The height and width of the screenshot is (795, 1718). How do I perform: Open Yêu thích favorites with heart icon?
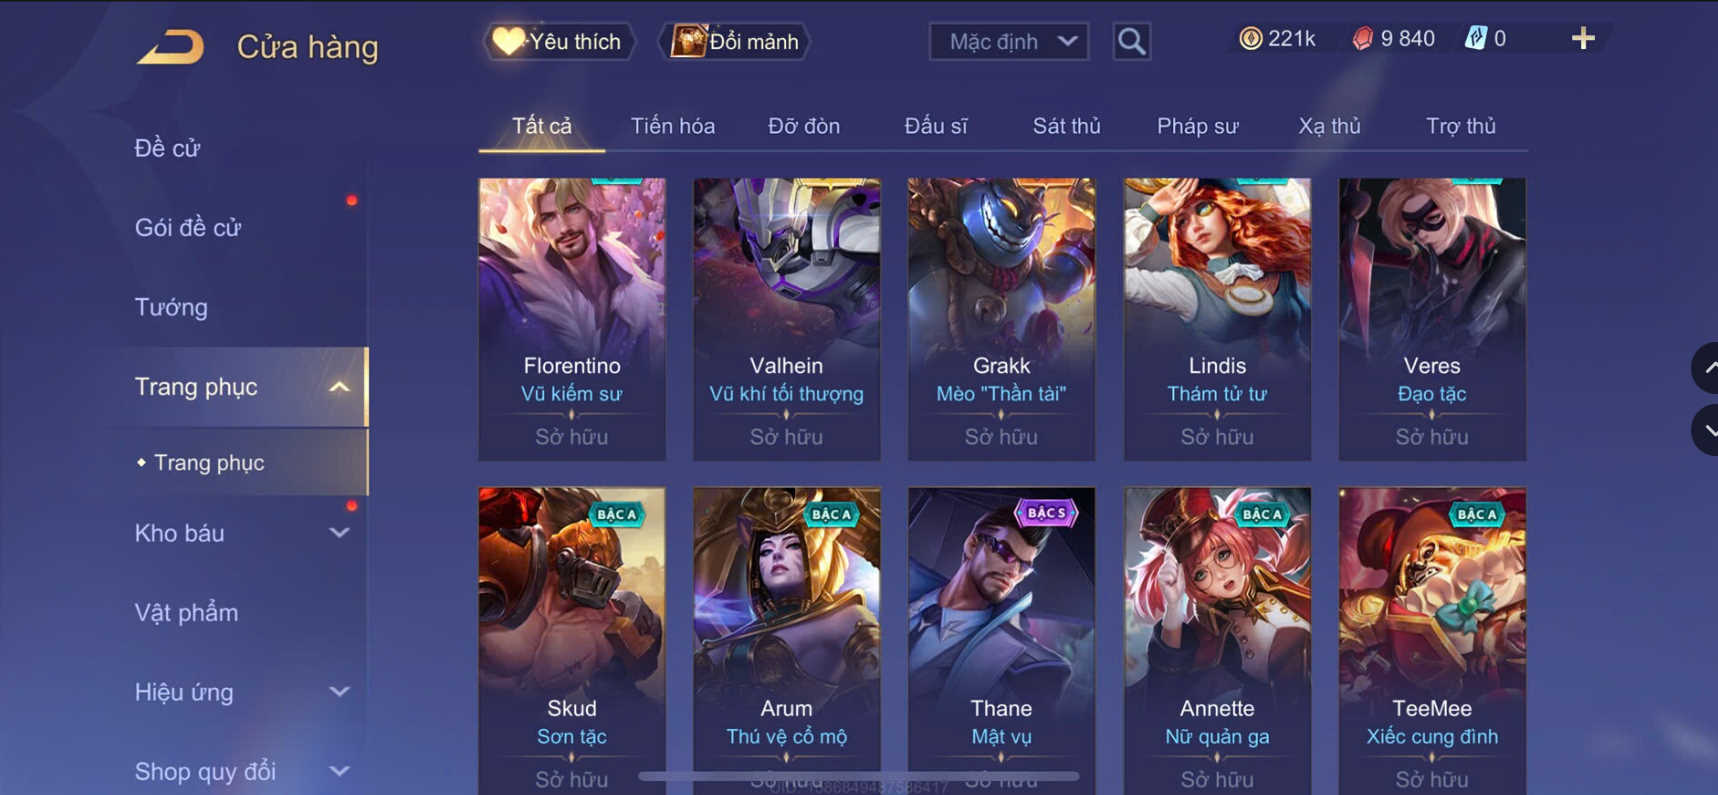558,42
